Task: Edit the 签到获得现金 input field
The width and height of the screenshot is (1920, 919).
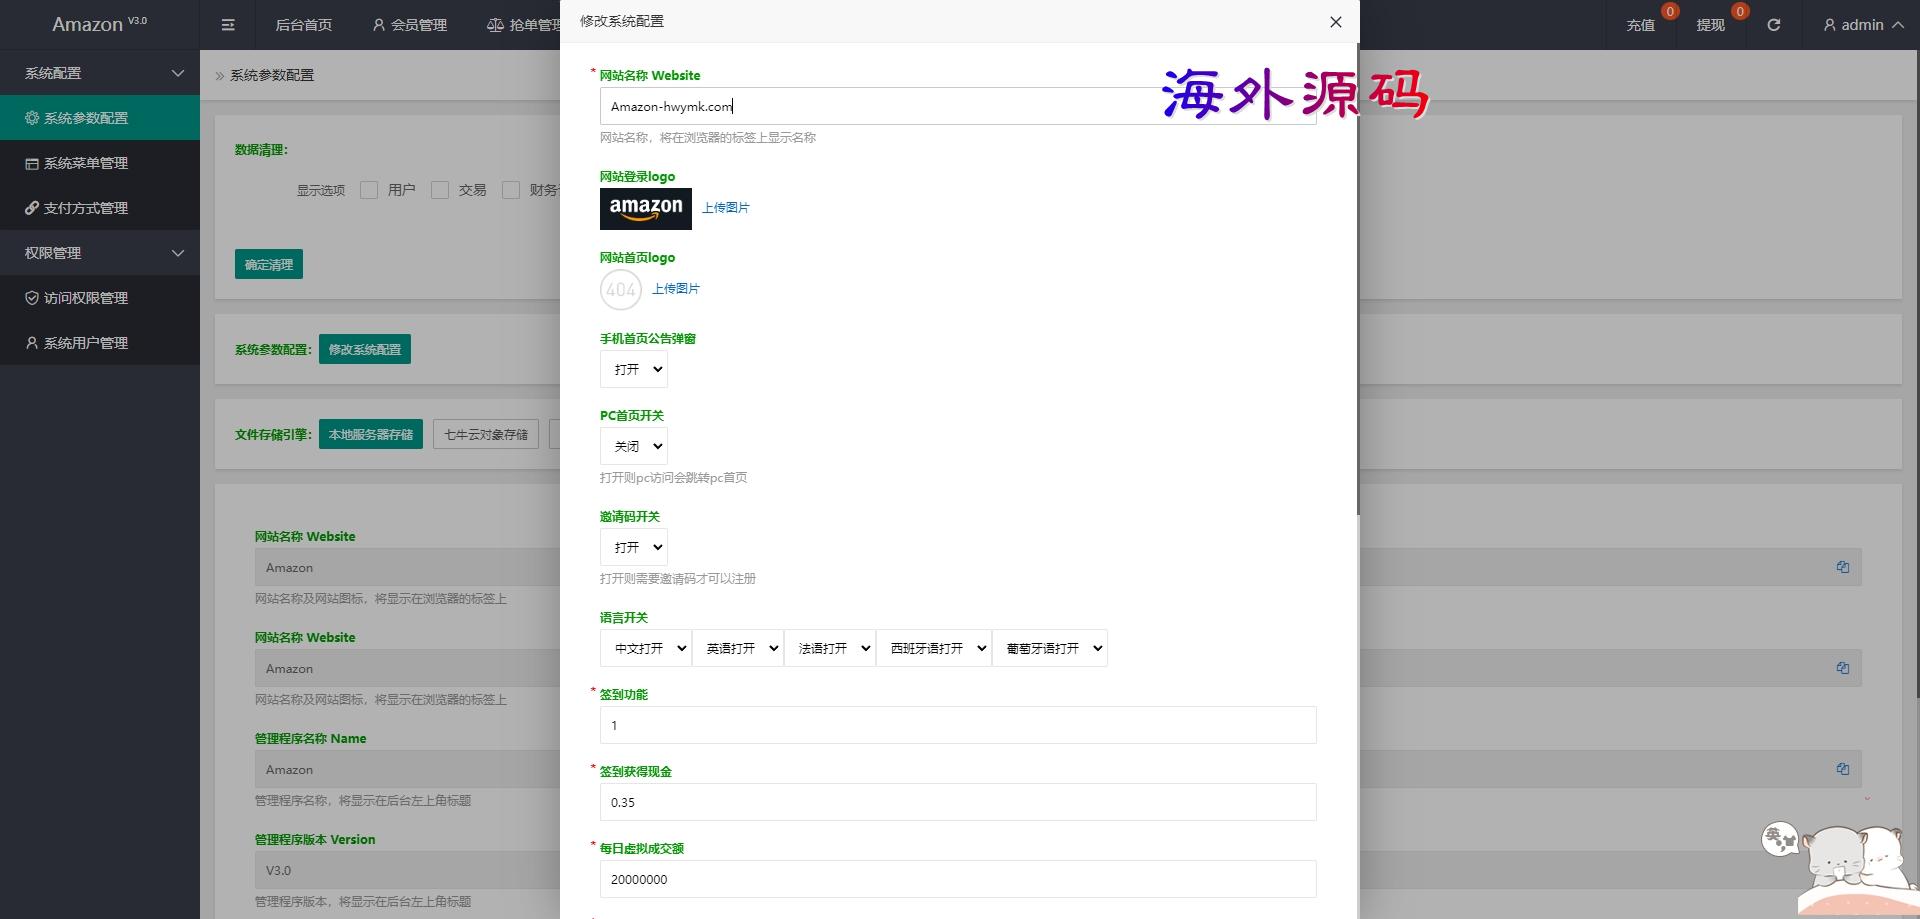Action: coord(958,802)
